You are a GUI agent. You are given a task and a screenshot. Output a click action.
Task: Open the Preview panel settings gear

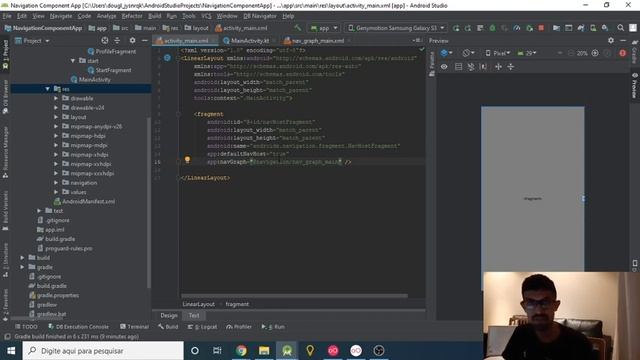tap(611, 40)
